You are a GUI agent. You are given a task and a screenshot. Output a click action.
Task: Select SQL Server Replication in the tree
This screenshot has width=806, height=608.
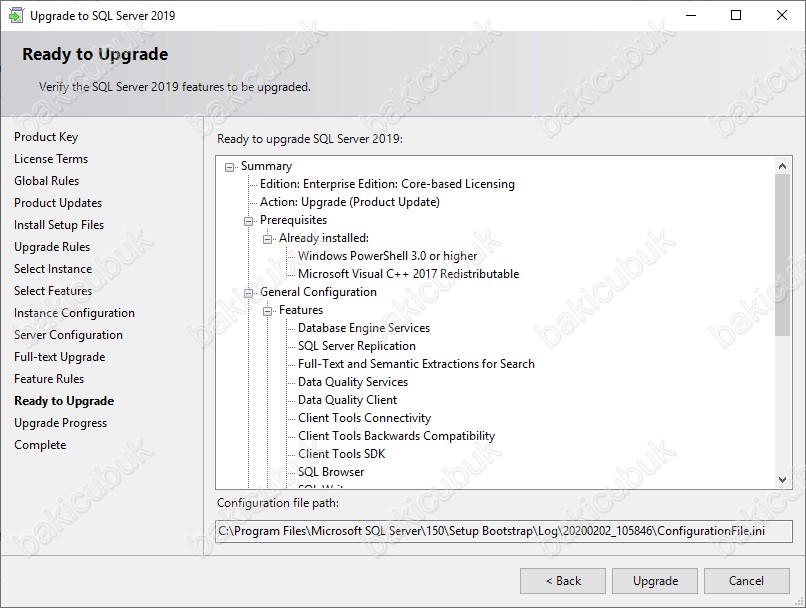coord(357,346)
